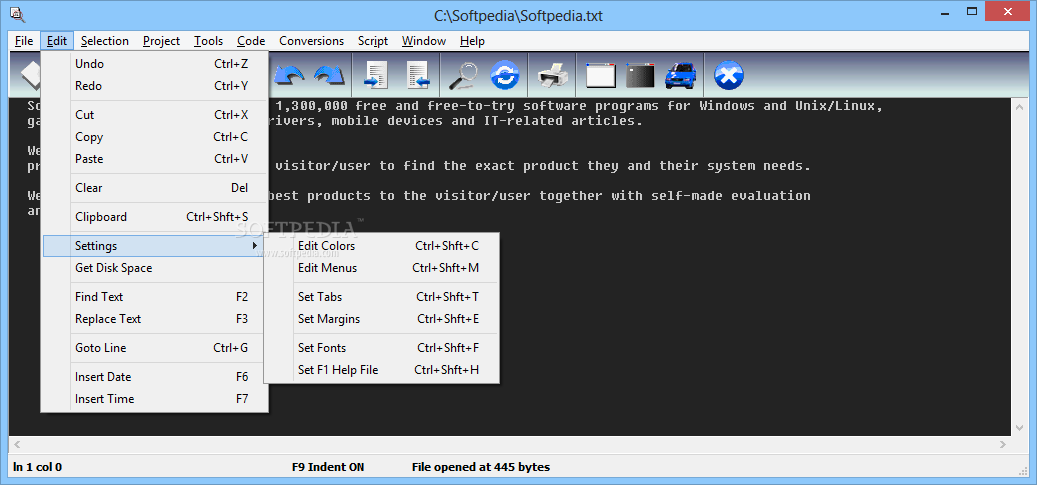This screenshot has height=485, width=1037.
Task: Open search with the magnifying glass icon
Action: 463,75
